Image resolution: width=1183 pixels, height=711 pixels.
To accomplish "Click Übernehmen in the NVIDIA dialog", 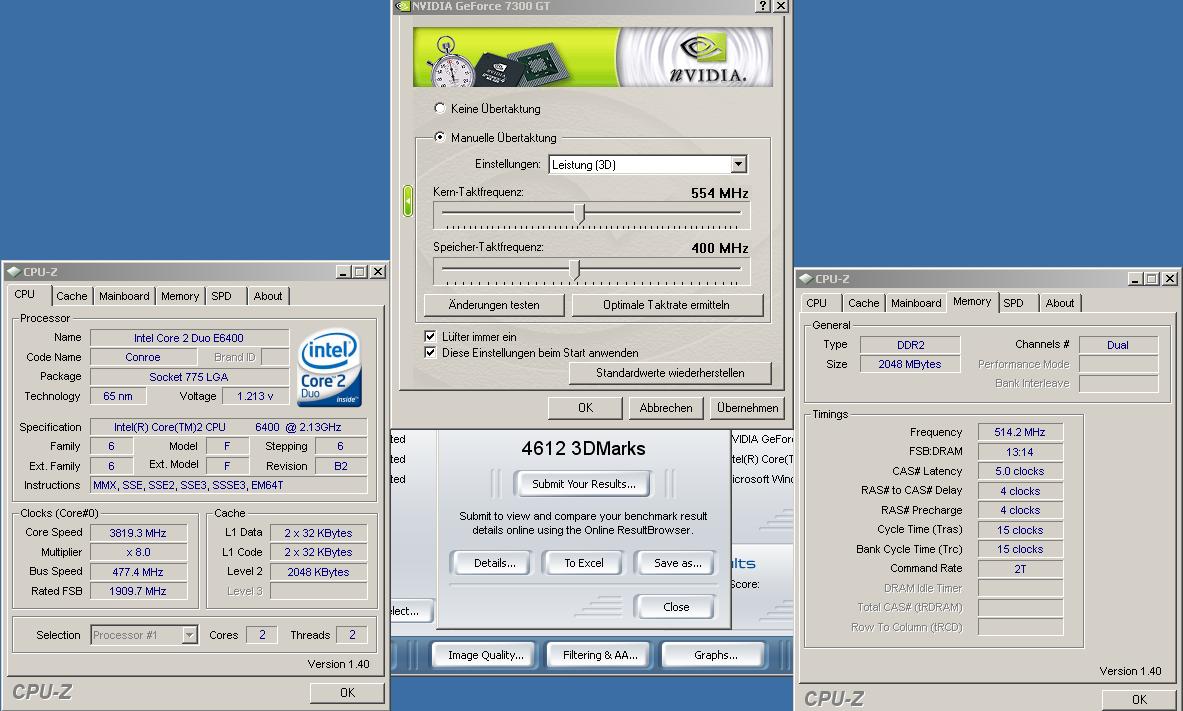I will [747, 408].
